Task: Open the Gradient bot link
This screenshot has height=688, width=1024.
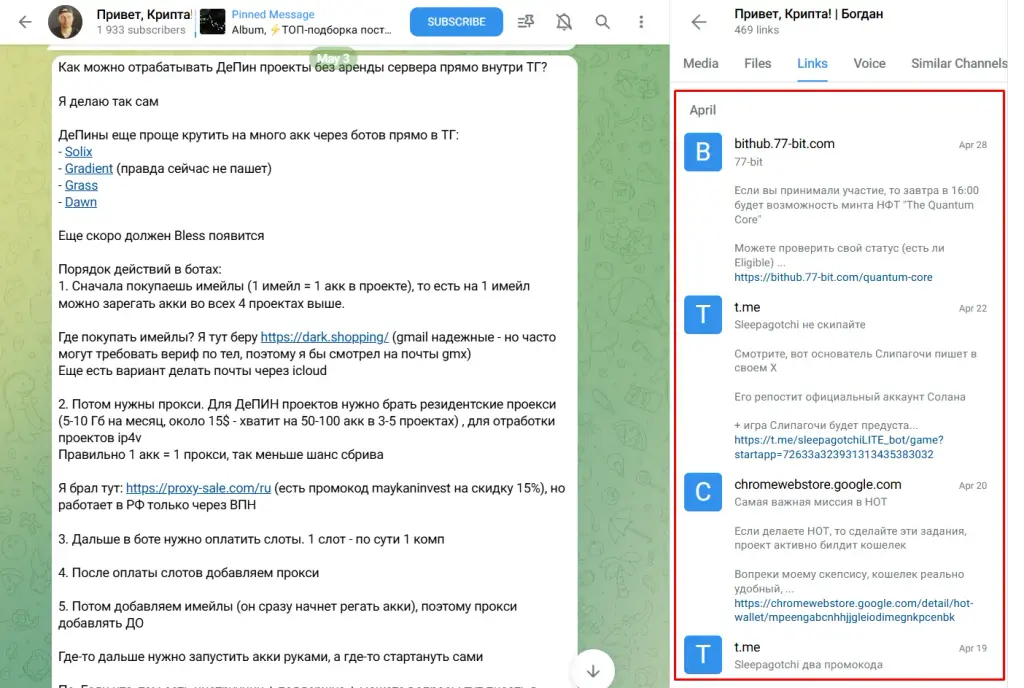Action: tap(89, 168)
